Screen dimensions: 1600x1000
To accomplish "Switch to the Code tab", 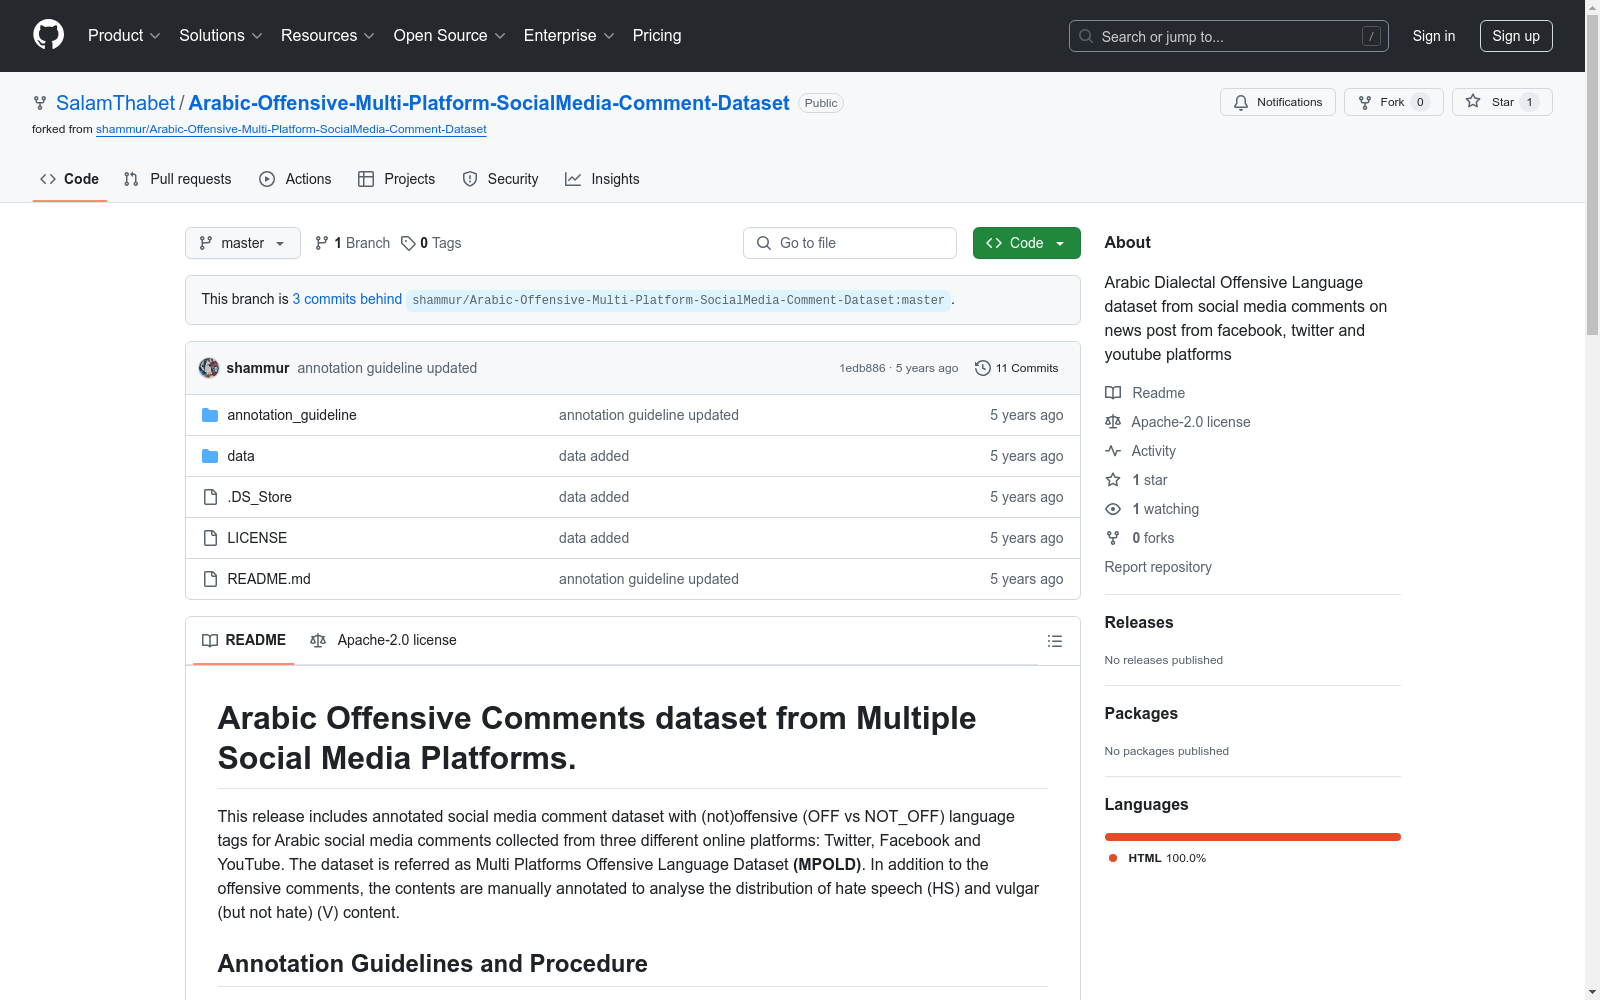I will (69, 179).
